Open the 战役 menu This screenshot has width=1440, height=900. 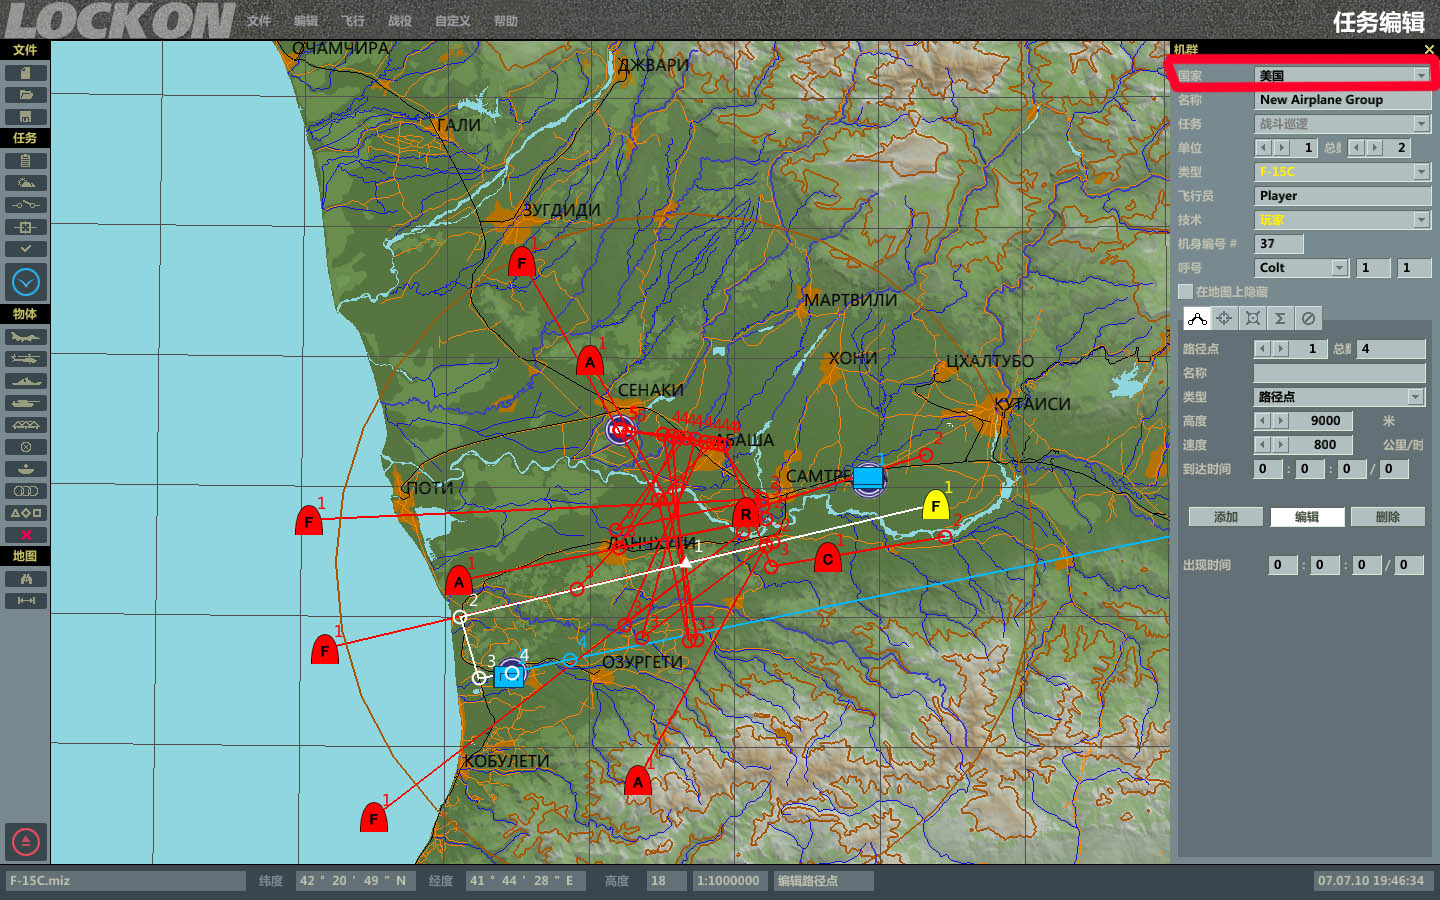click(x=400, y=21)
